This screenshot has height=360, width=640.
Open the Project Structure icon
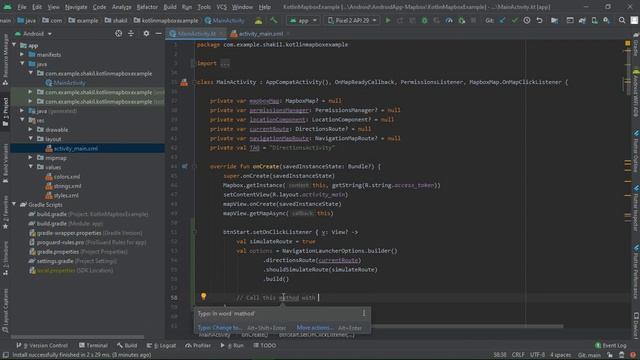554,20
